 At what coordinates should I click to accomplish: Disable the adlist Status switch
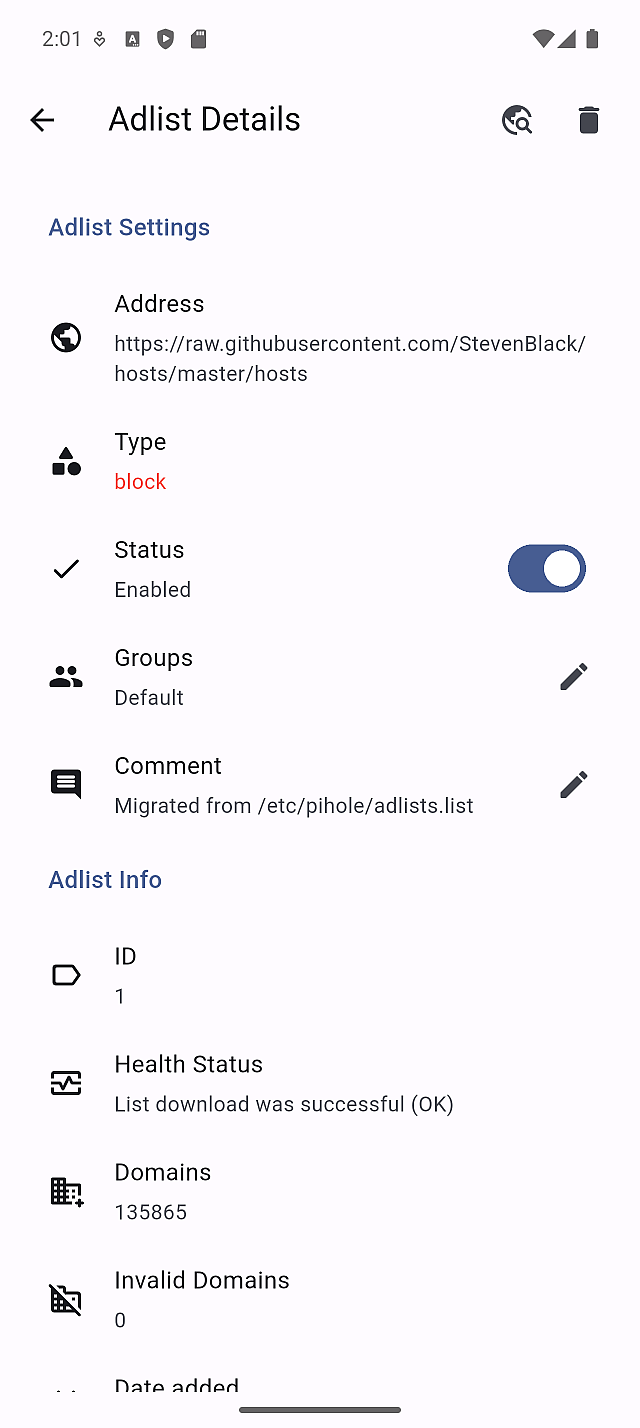[x=546, y=569]
